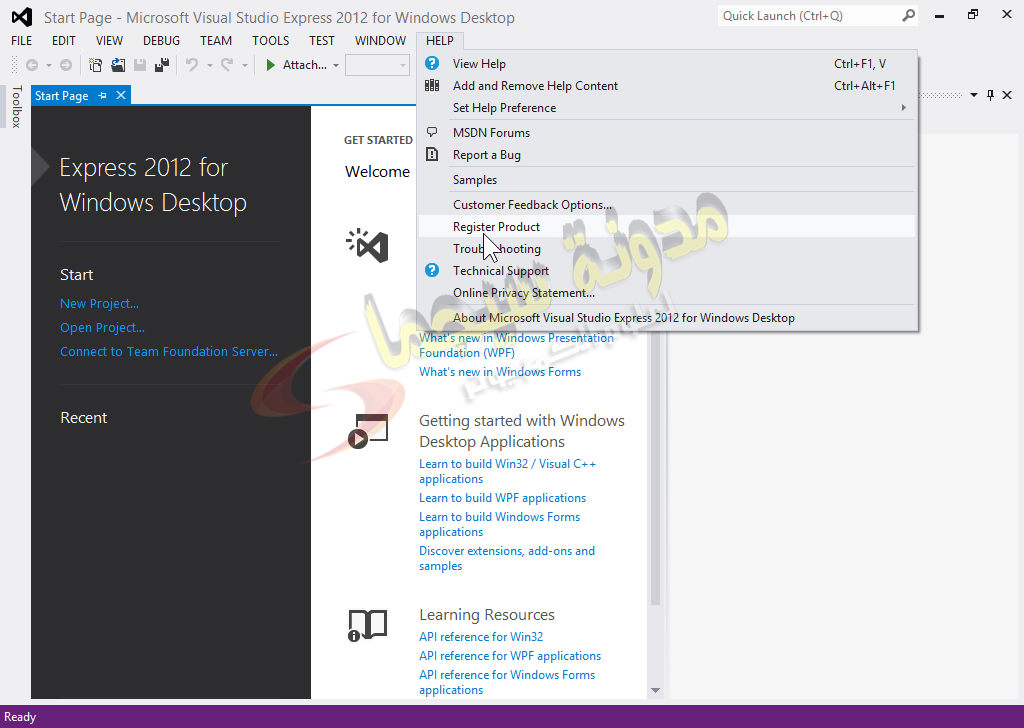
Task: Select Troubleshooting menu item
Action: click(667, 249)
